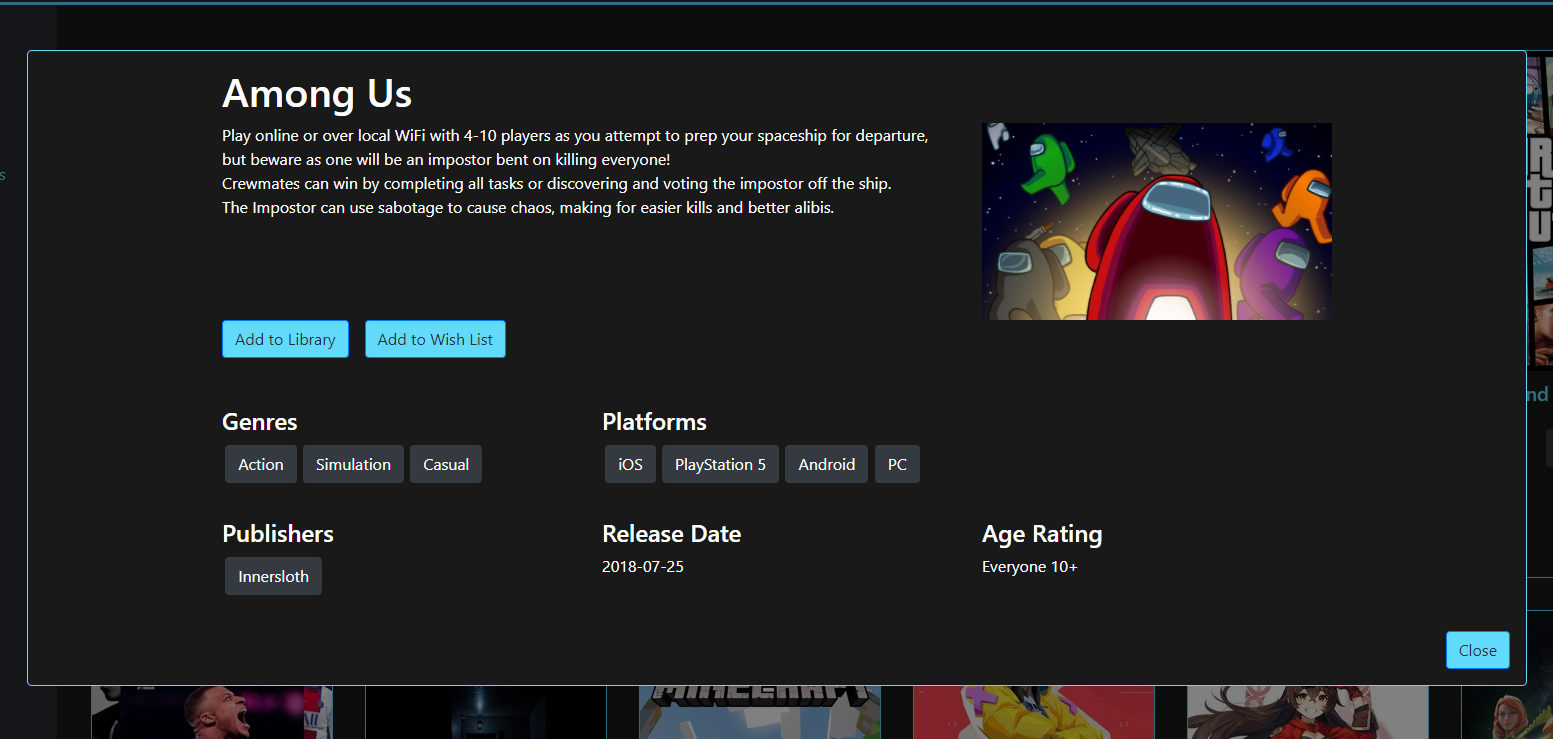
Task: Close the Among Us details dialog
Action: pyautogui.click(x=1477, y=650)
